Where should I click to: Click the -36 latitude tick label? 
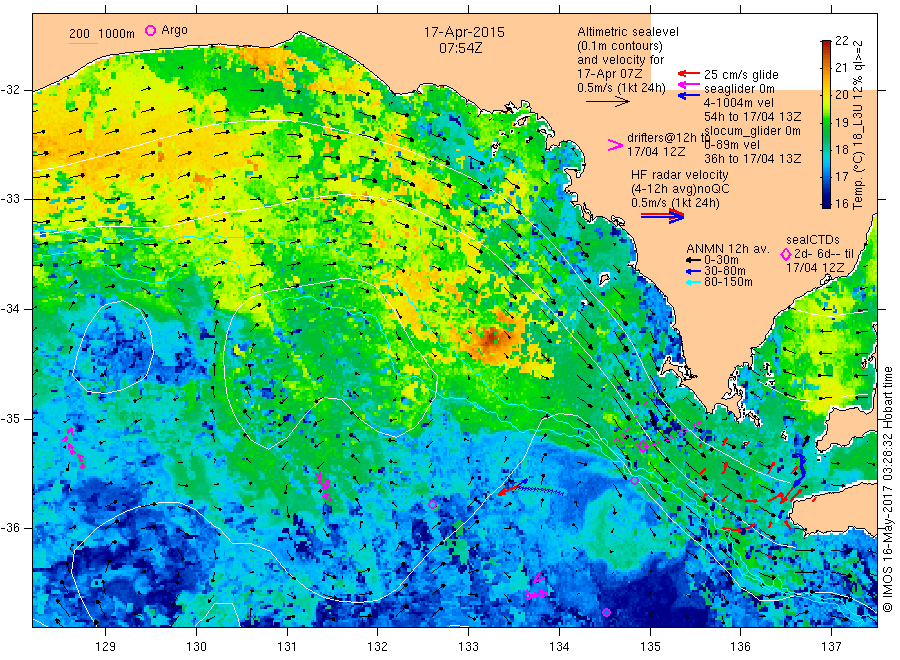[x=10, y=527]
